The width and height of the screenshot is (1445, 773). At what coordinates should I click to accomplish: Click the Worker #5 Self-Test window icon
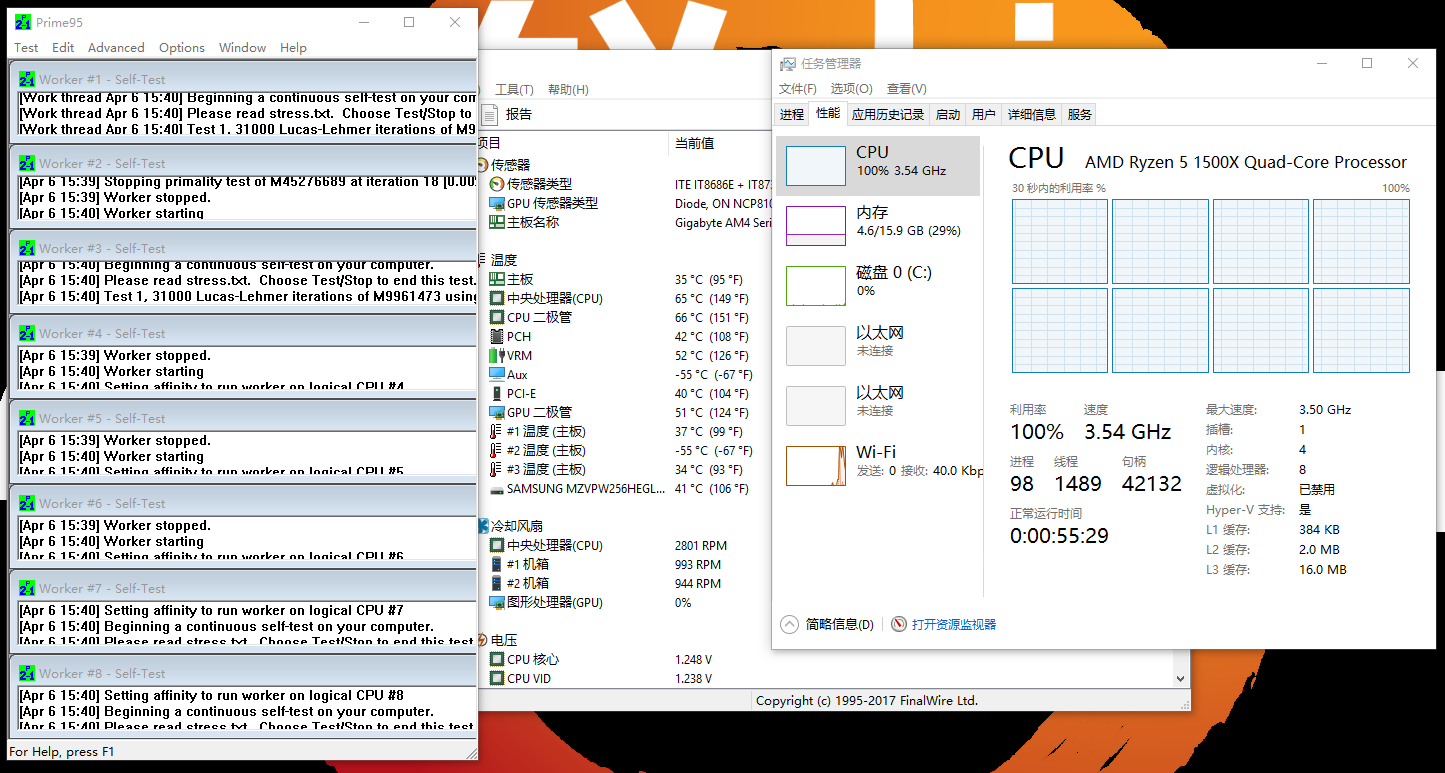[x=27, y=418]
